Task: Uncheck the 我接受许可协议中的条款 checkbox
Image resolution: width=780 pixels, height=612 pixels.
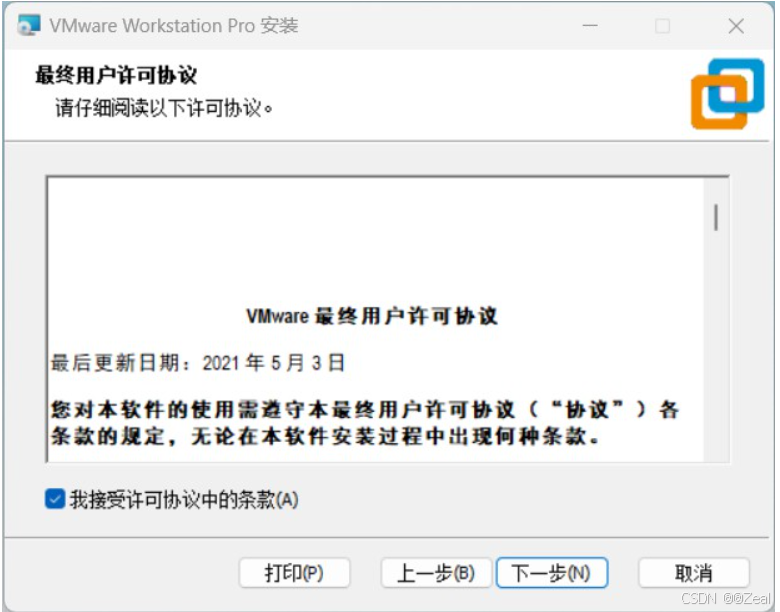Action: 55,499
